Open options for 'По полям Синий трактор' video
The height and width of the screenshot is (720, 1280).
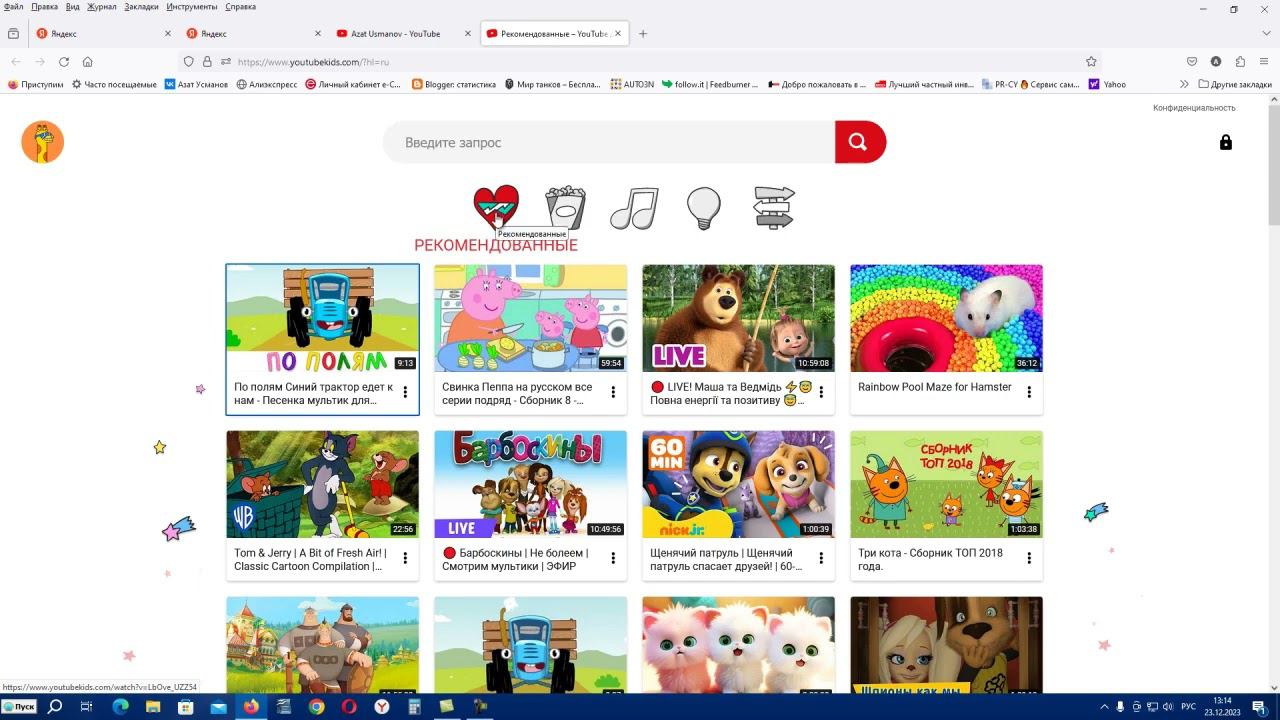point(405,393)
